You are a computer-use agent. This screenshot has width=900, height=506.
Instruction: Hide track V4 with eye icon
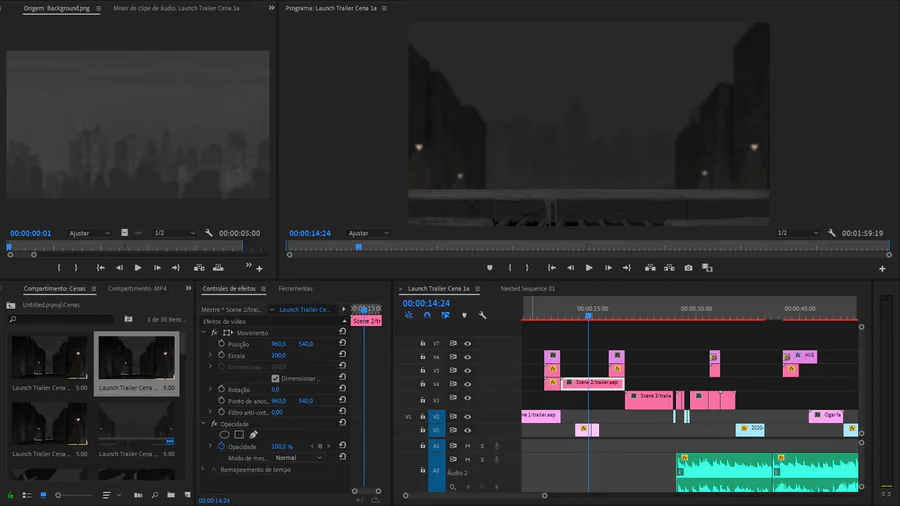(x=468, y=384)
